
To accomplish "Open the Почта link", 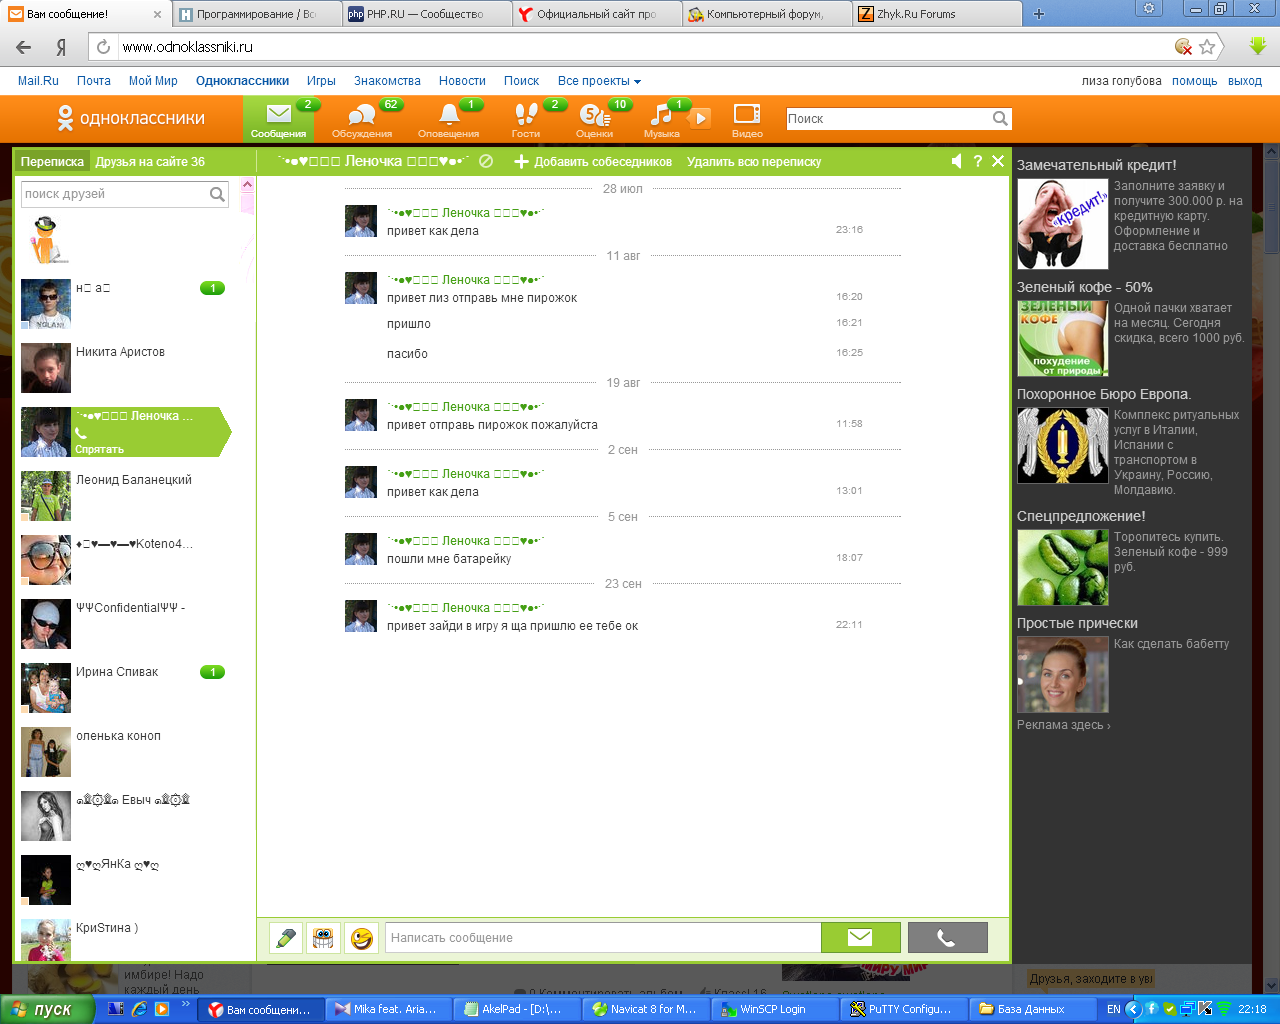I will point(94,81).
